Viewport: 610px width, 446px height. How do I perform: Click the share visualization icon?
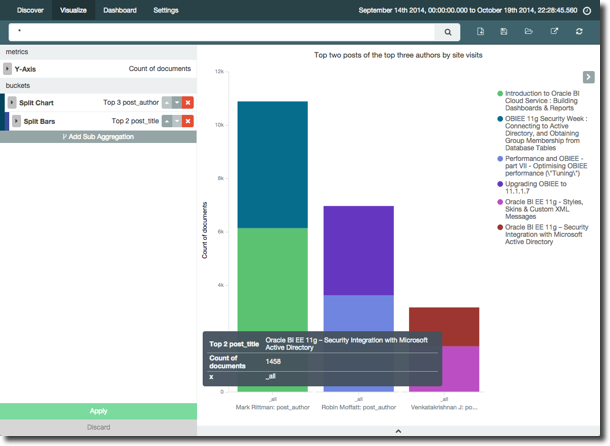coord(555,32)
